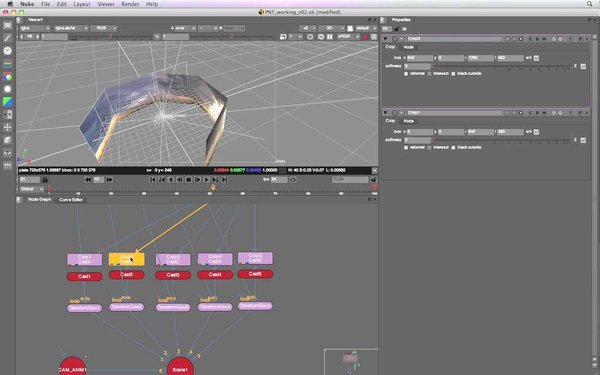Click the play forward button
Screen dimensions: 600x375
pyautogui.click(x=207, y=179)
